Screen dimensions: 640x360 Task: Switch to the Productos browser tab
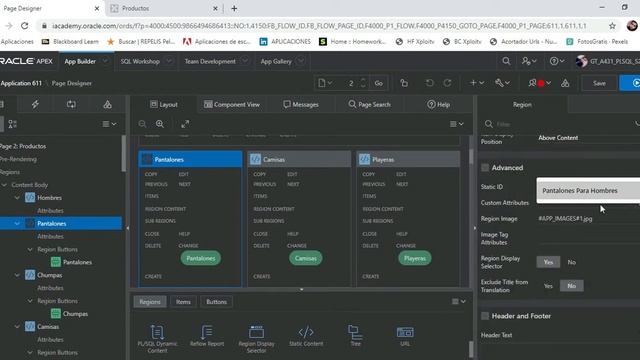point(163,8)
